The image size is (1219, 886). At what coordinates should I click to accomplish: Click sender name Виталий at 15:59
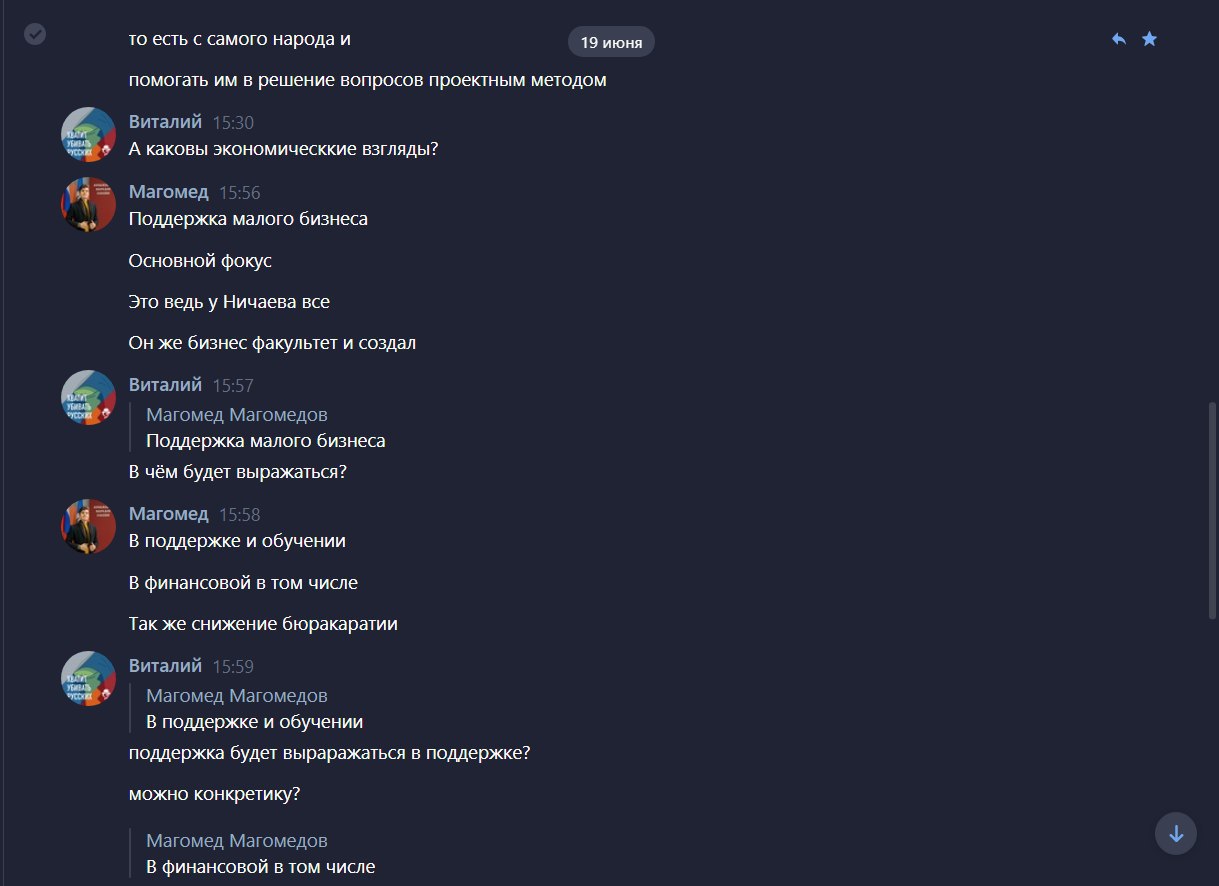165,665
